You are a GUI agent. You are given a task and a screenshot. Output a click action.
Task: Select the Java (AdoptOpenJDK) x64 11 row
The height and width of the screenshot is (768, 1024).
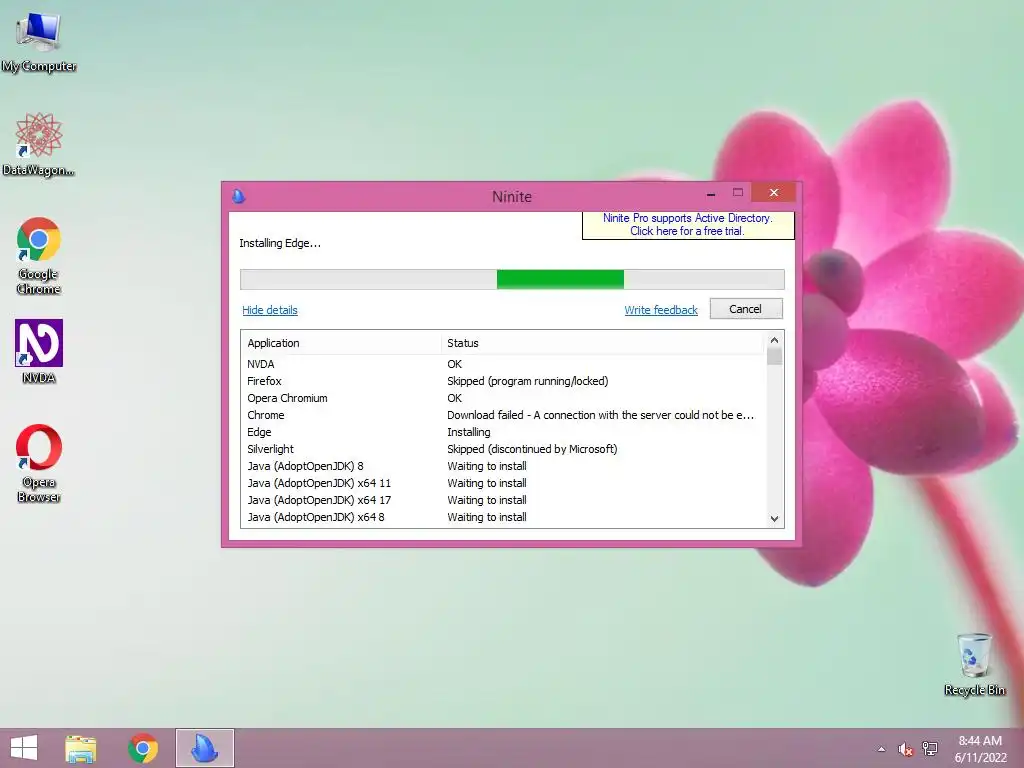pyautogui.click(x=503, y=483)
